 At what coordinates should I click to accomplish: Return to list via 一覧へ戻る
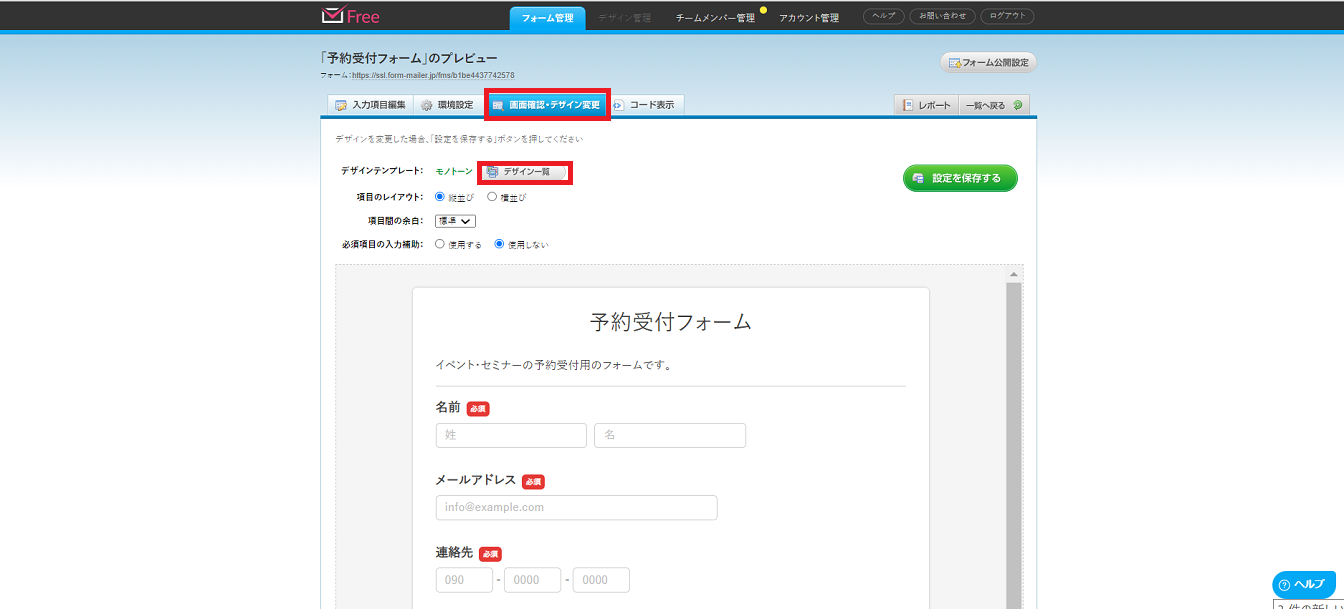click(993, 105)
